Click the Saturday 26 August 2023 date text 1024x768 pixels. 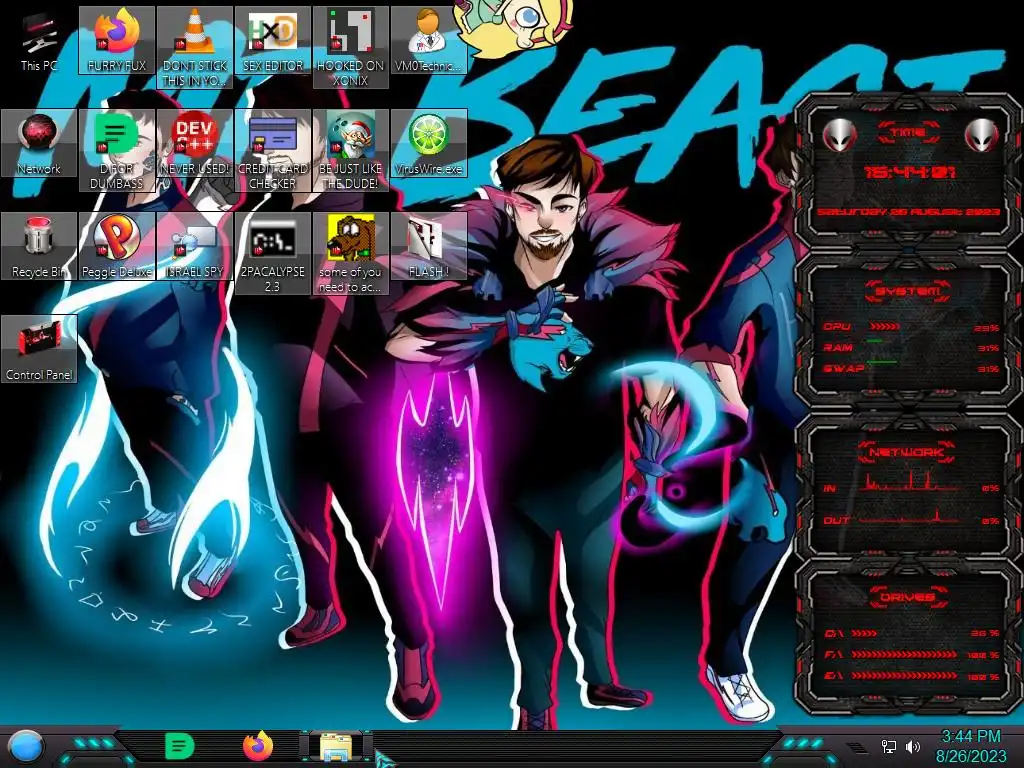[908, 212]
